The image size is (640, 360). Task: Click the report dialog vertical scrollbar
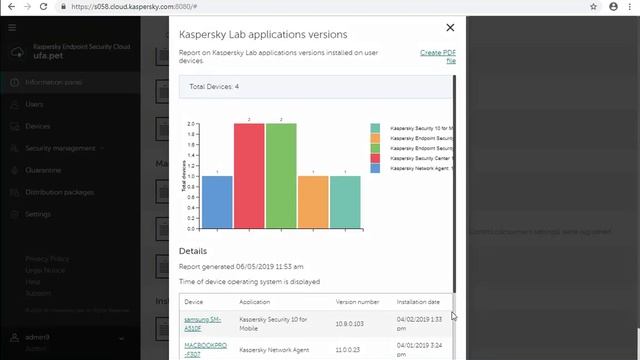pos(454,184)
